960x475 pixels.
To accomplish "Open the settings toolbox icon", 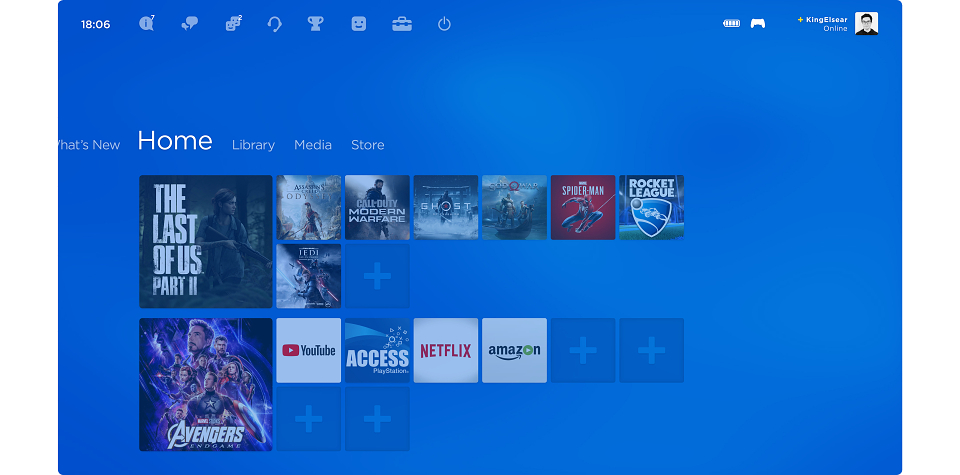I will coord(402,24).
